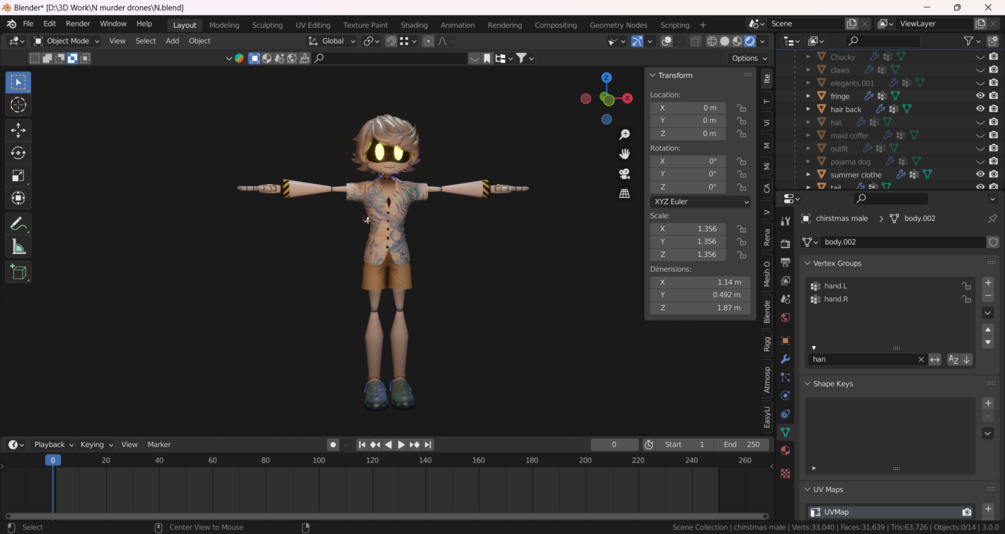This screenshot has width=1005, height=534.
Task: Choose the Measure tool
Action: (x=18, y=247)
